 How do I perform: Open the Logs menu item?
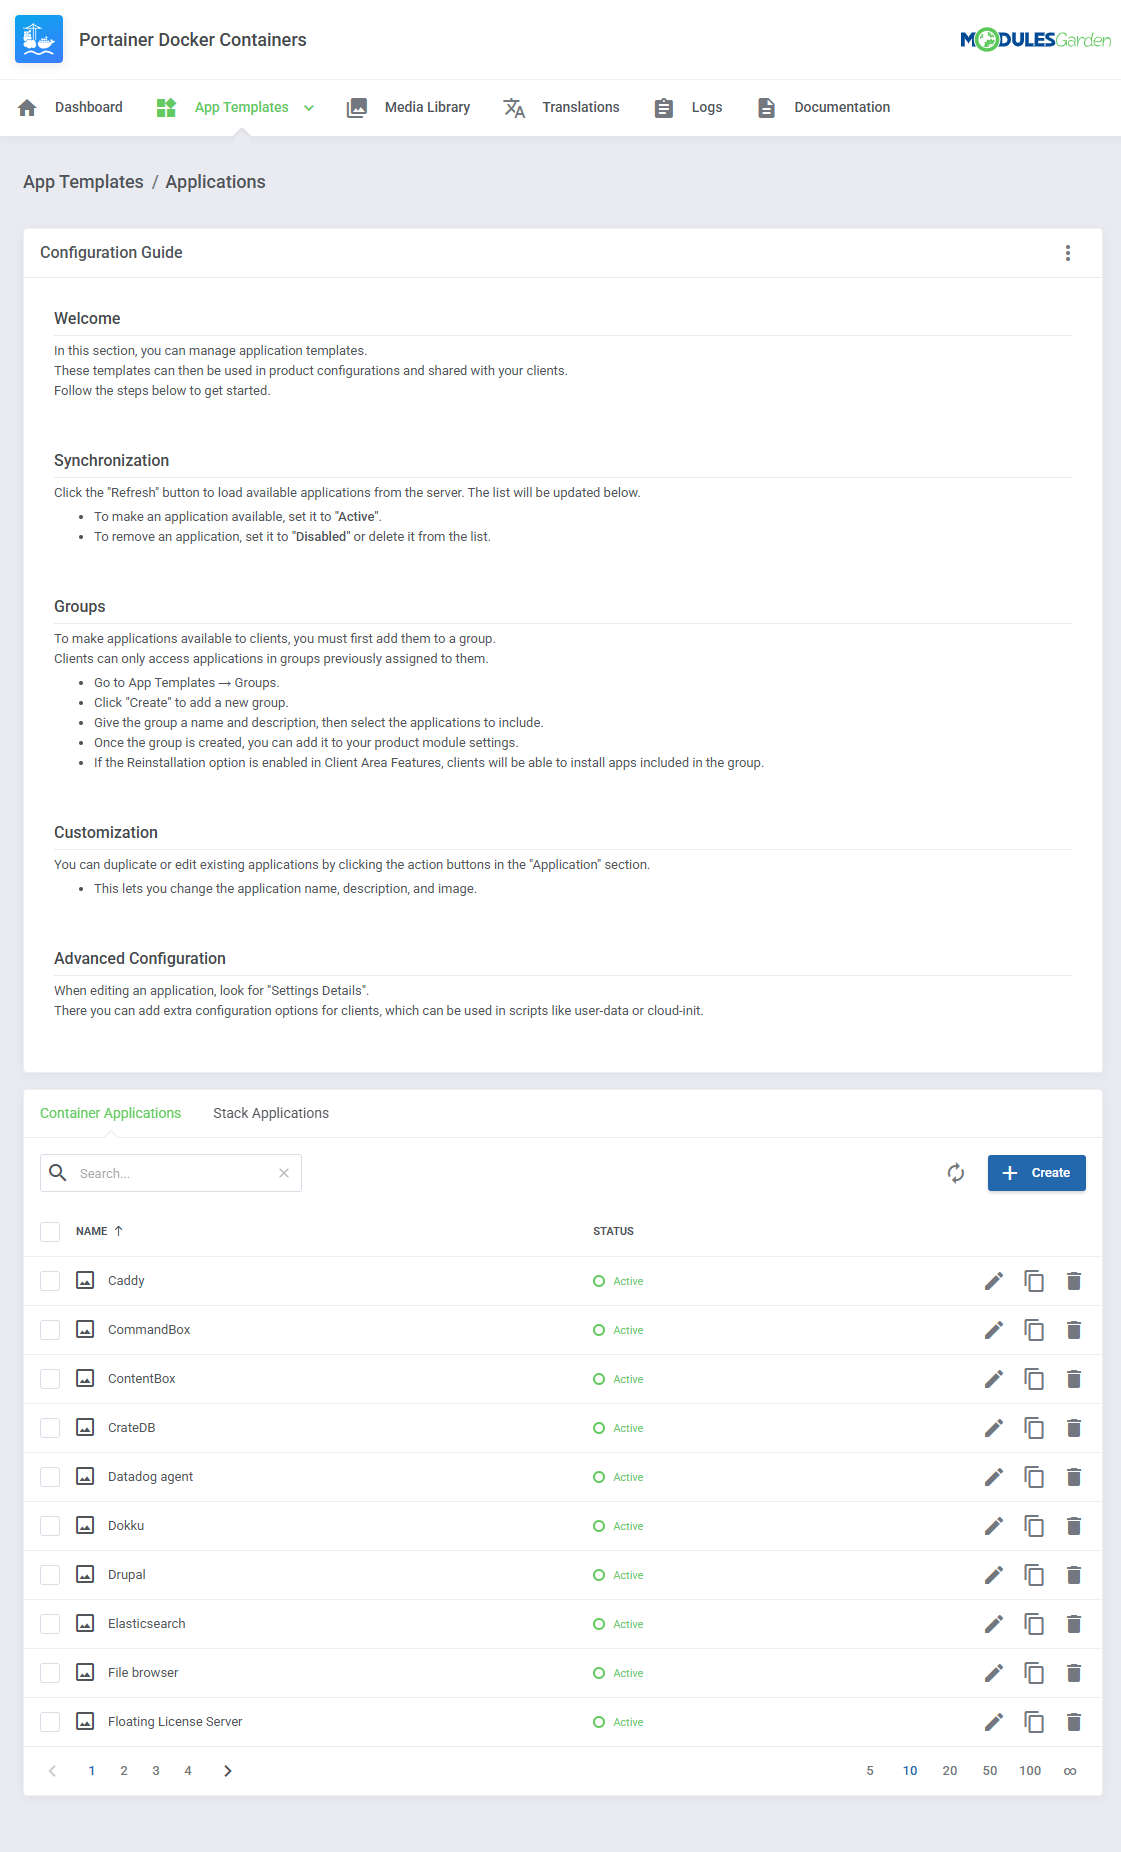[707, 108]
